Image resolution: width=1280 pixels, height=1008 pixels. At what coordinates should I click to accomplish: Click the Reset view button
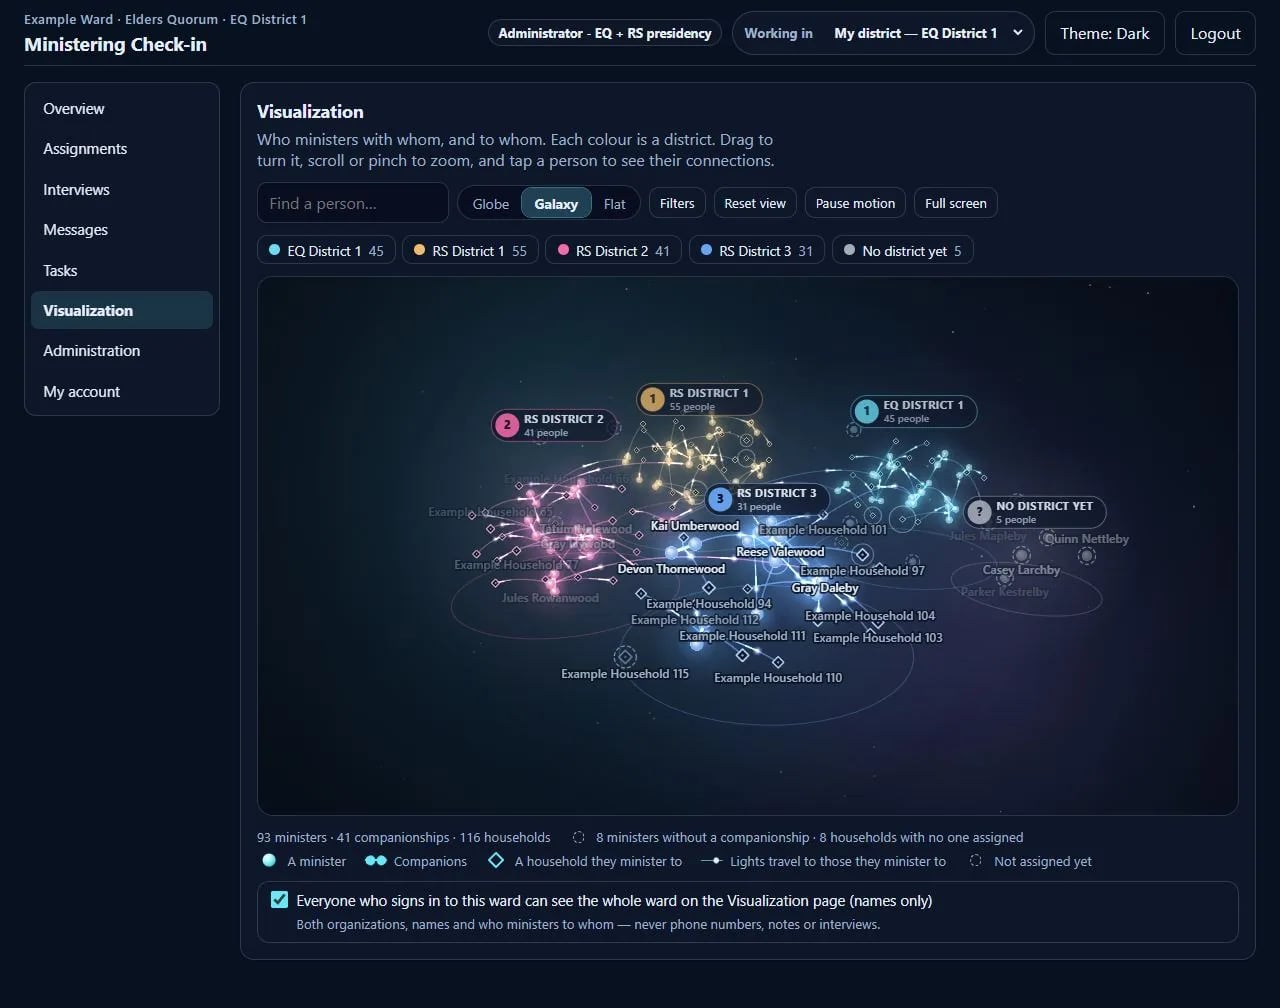pyautogui.click(x=755, y=203)
